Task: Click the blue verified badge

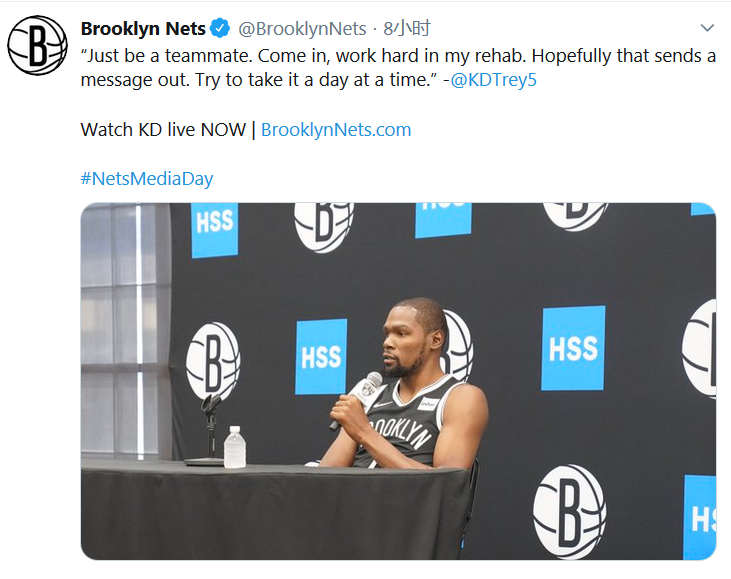Action: pyautogui.click(x=220, y=29)
